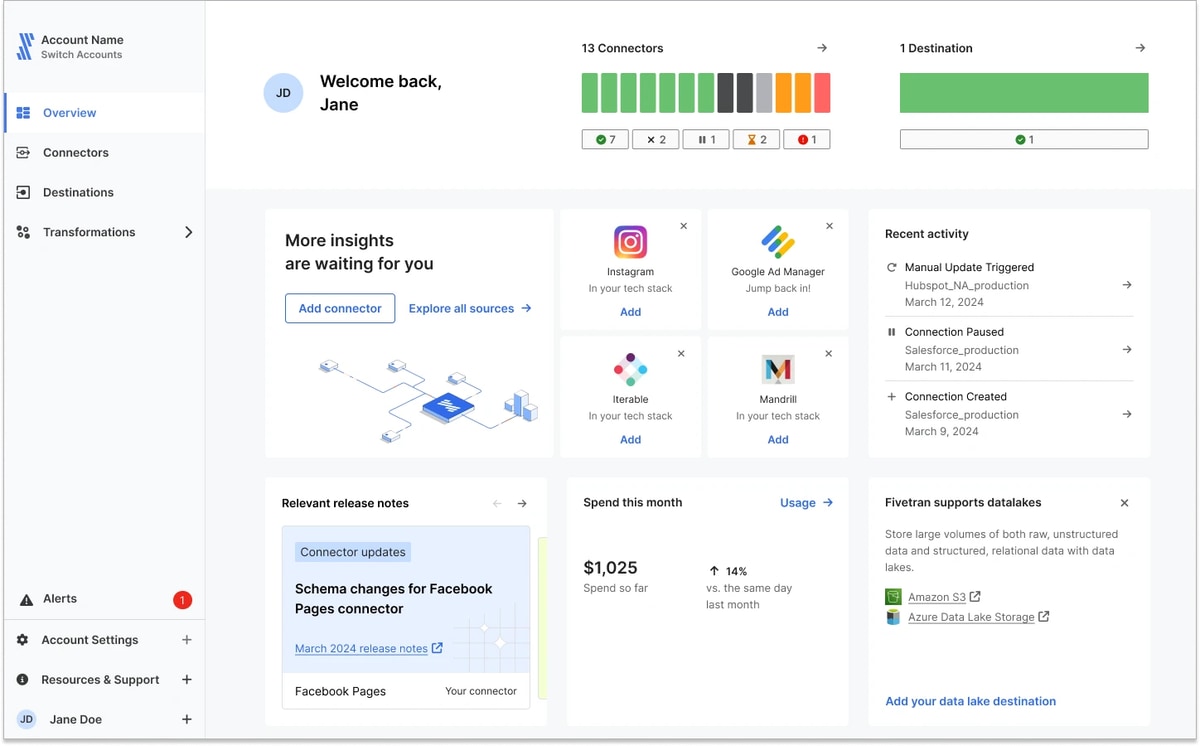Screen dimensions: 1200x746
Task: Click Add your data lake destination
Action: 971,701
